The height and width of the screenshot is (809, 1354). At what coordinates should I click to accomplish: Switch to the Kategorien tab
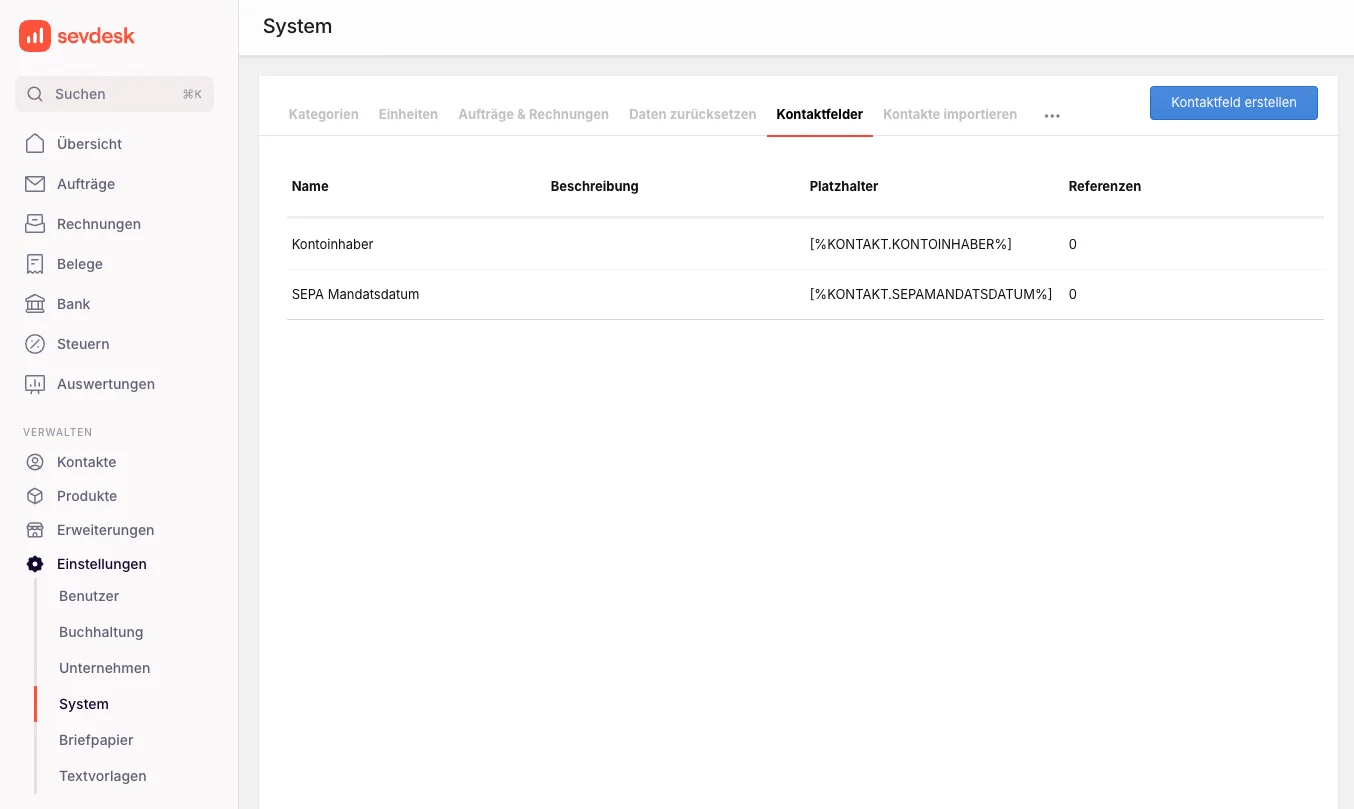[x=324, y=114]
